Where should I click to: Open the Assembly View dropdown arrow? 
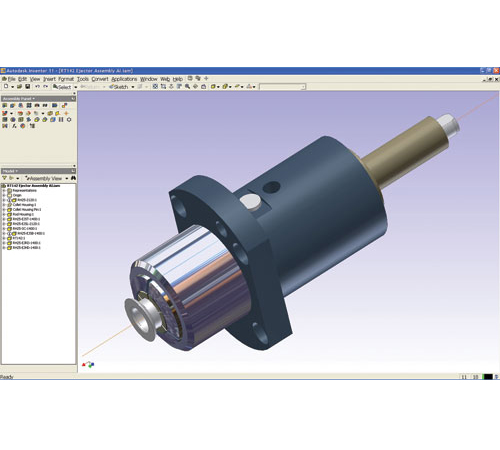coord(67,178)
